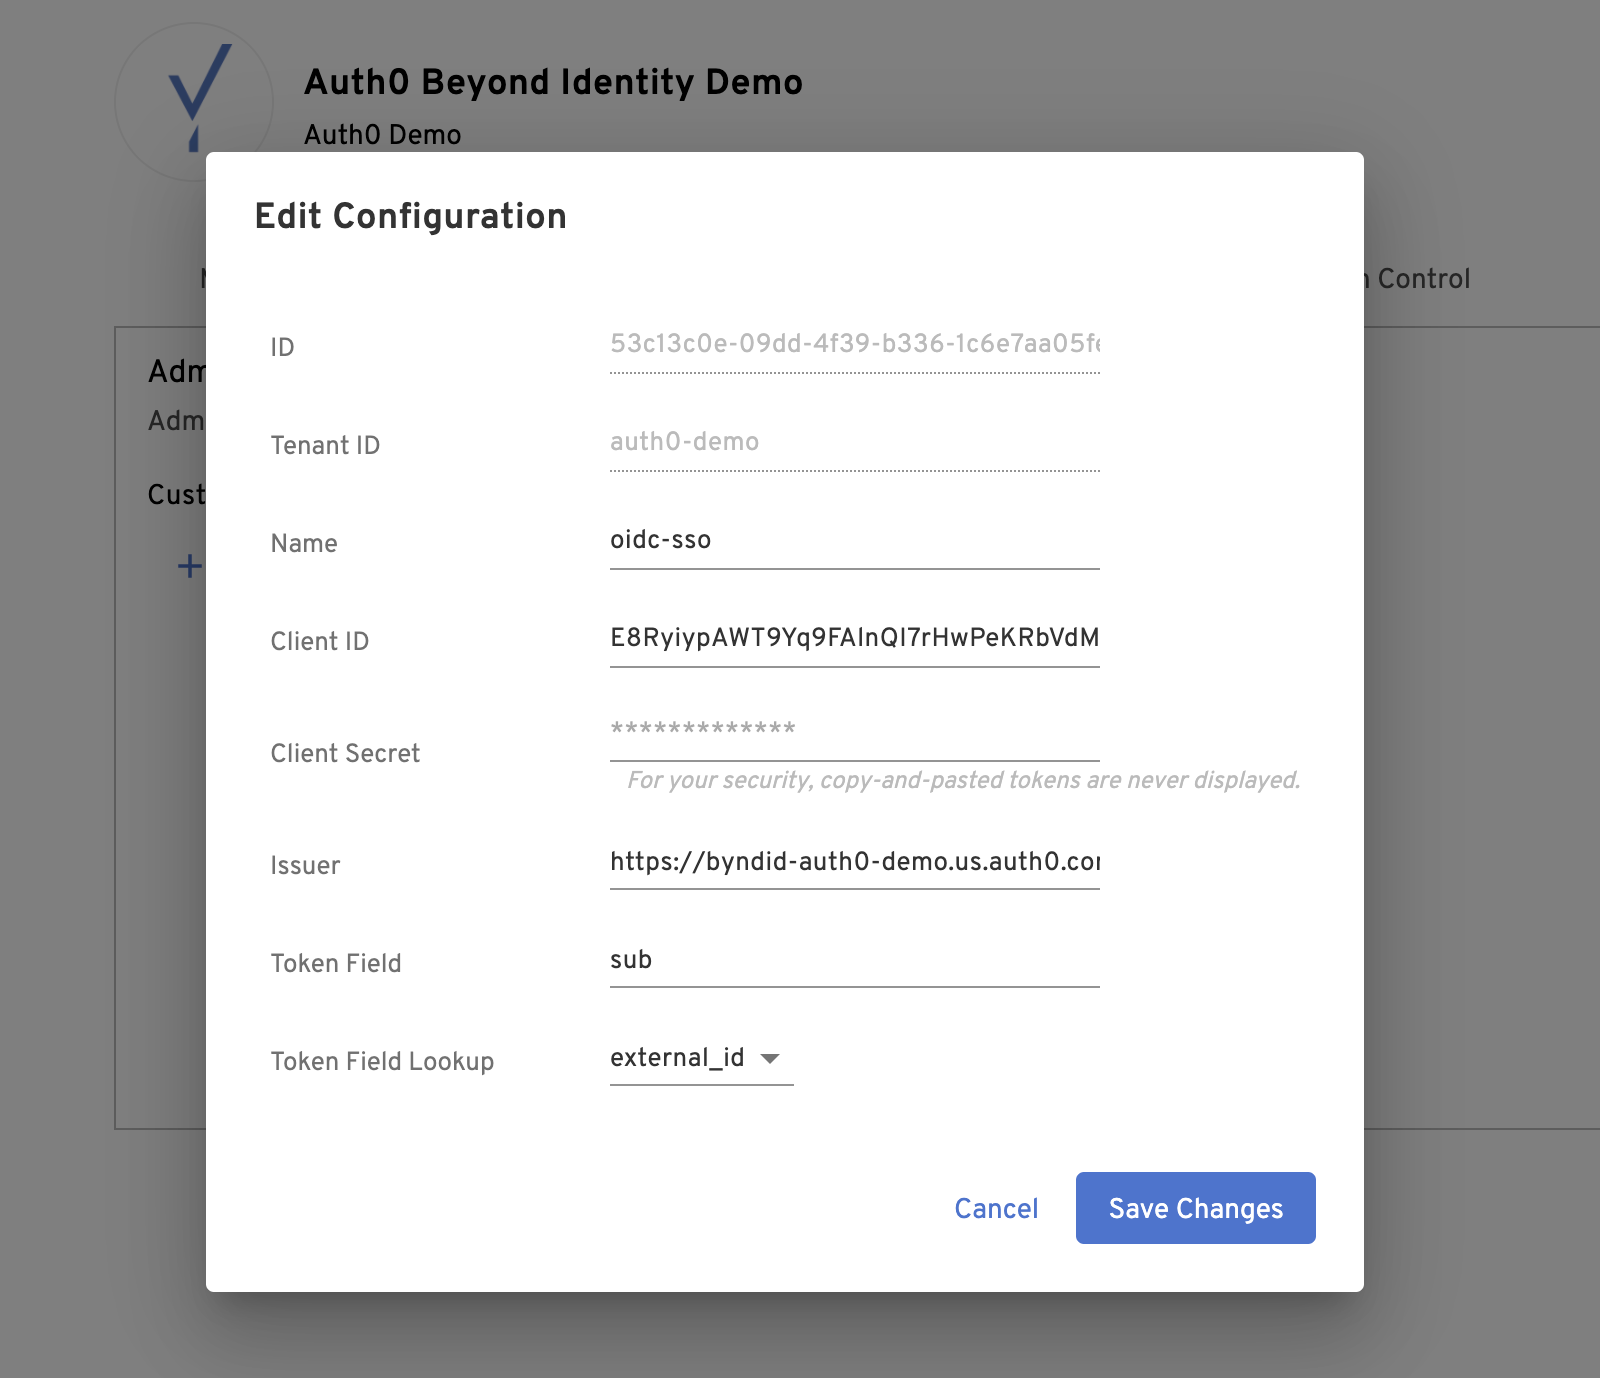Click the external_id dropdown arrow
The height and width of the screenshot is (1378, 1600).
tap(770, 1058)
